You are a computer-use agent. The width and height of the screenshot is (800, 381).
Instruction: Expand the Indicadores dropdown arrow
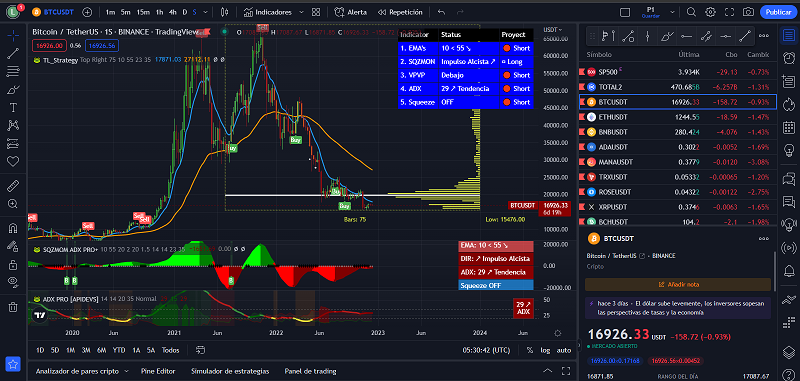(x=301, y=12)
